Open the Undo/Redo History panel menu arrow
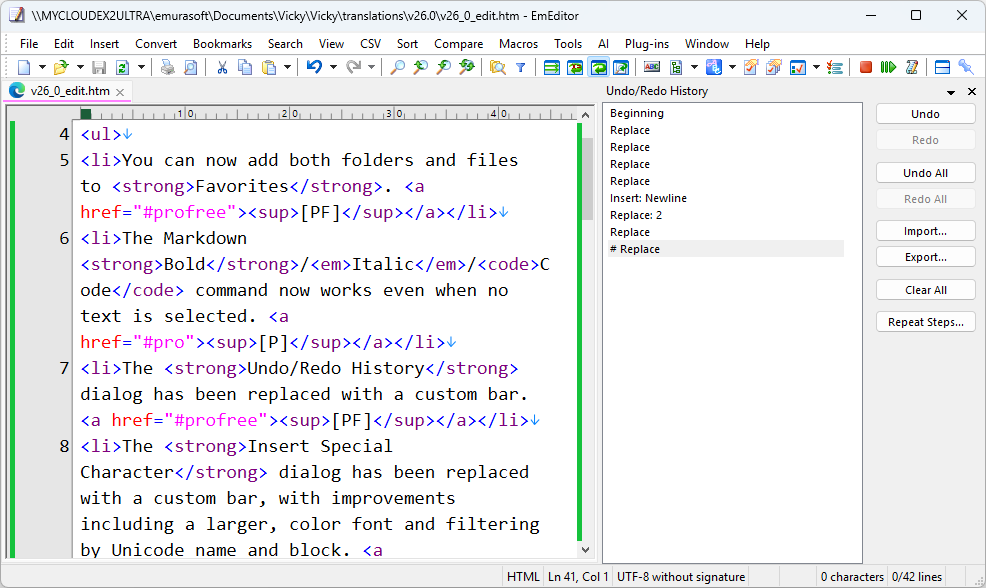 pos(951,92)
